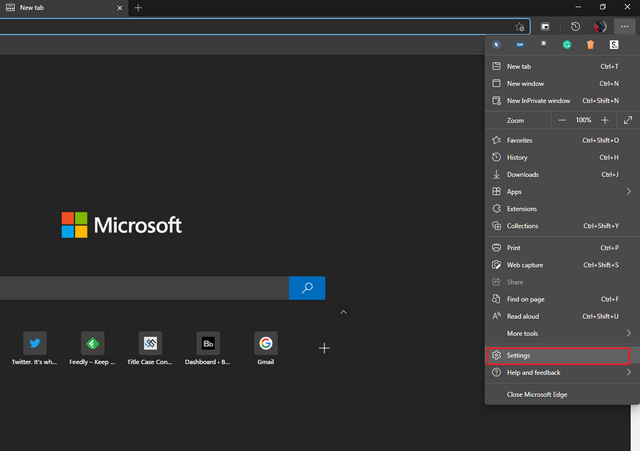Collapse the quick links section chevron
This screenshot has height=451, width=640.
coord(343,312)
